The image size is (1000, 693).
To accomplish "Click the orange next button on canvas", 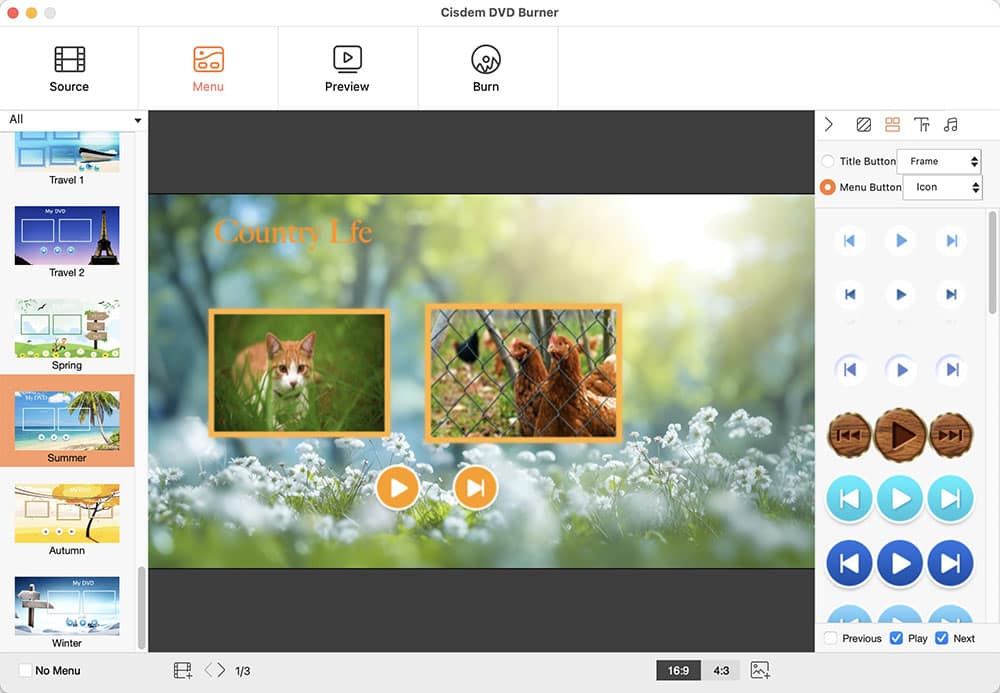I will (475, 488).
